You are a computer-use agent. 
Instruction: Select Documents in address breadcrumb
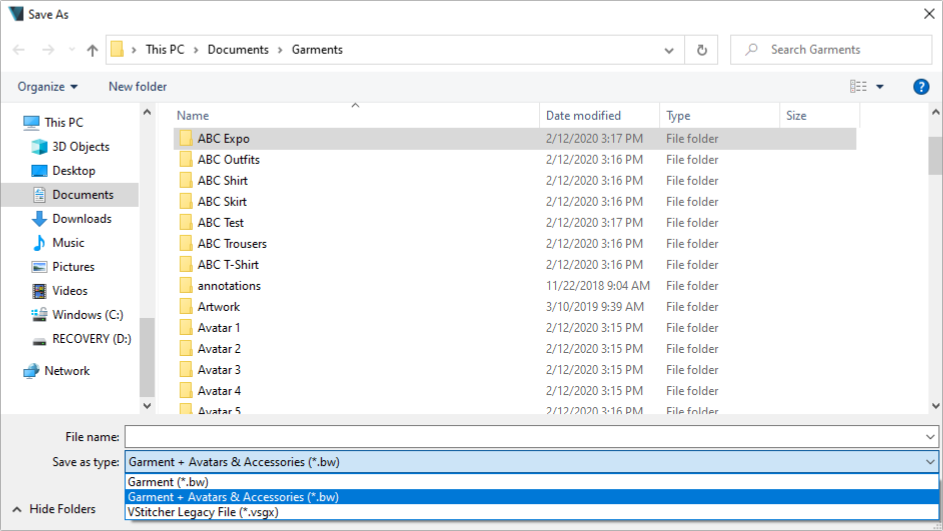tap(238, 50)
